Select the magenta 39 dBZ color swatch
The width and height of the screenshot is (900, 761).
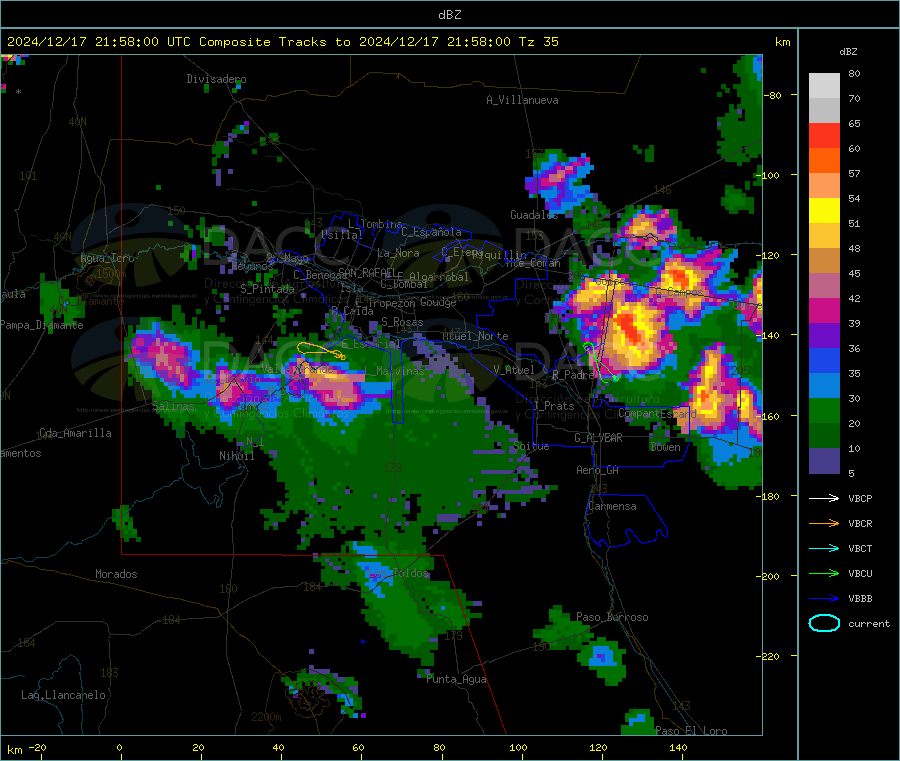(824, 310)
